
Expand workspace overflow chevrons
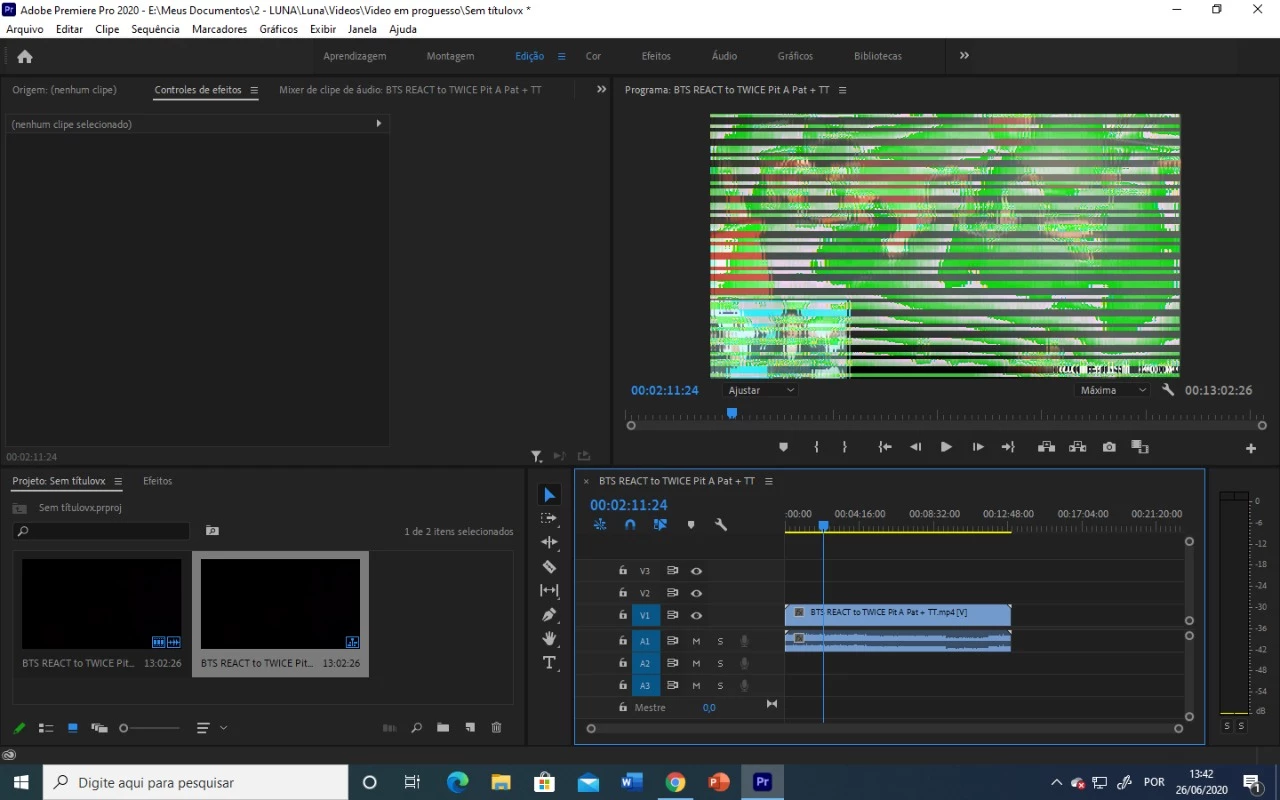(964, 56)
